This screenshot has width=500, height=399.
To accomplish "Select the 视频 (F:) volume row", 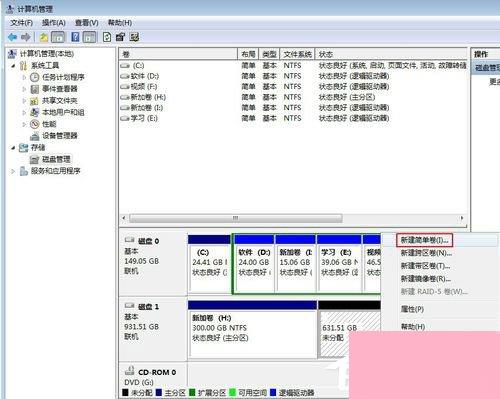I will (293, 87).
